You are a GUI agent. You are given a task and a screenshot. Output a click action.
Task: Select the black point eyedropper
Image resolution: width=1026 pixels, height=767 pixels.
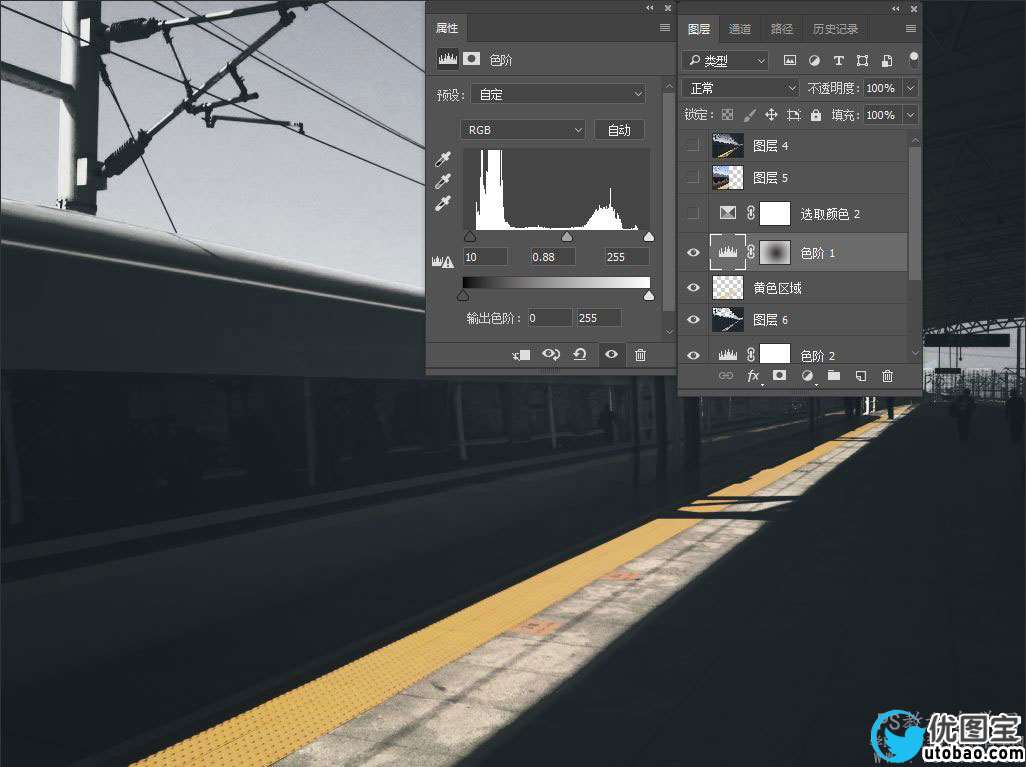[443, 160]
